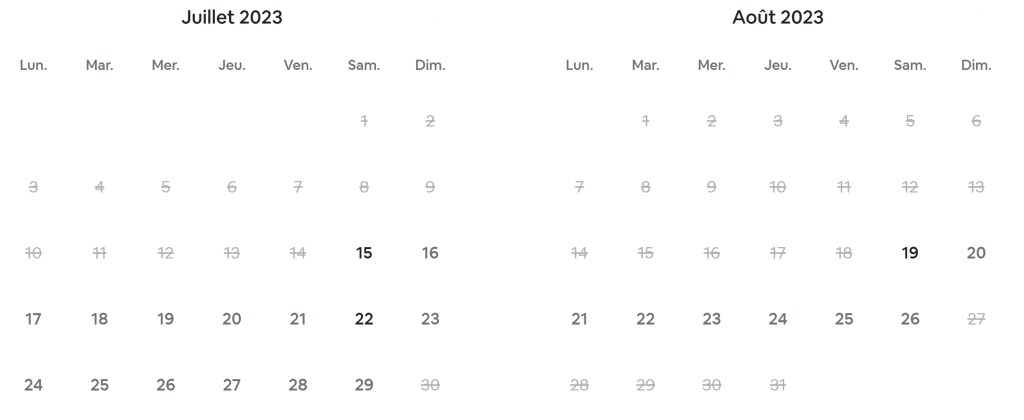This screenshot has width=1024, height=420.
Task: Pick Monday 21 Août 2023
Action: coord(579,319)
